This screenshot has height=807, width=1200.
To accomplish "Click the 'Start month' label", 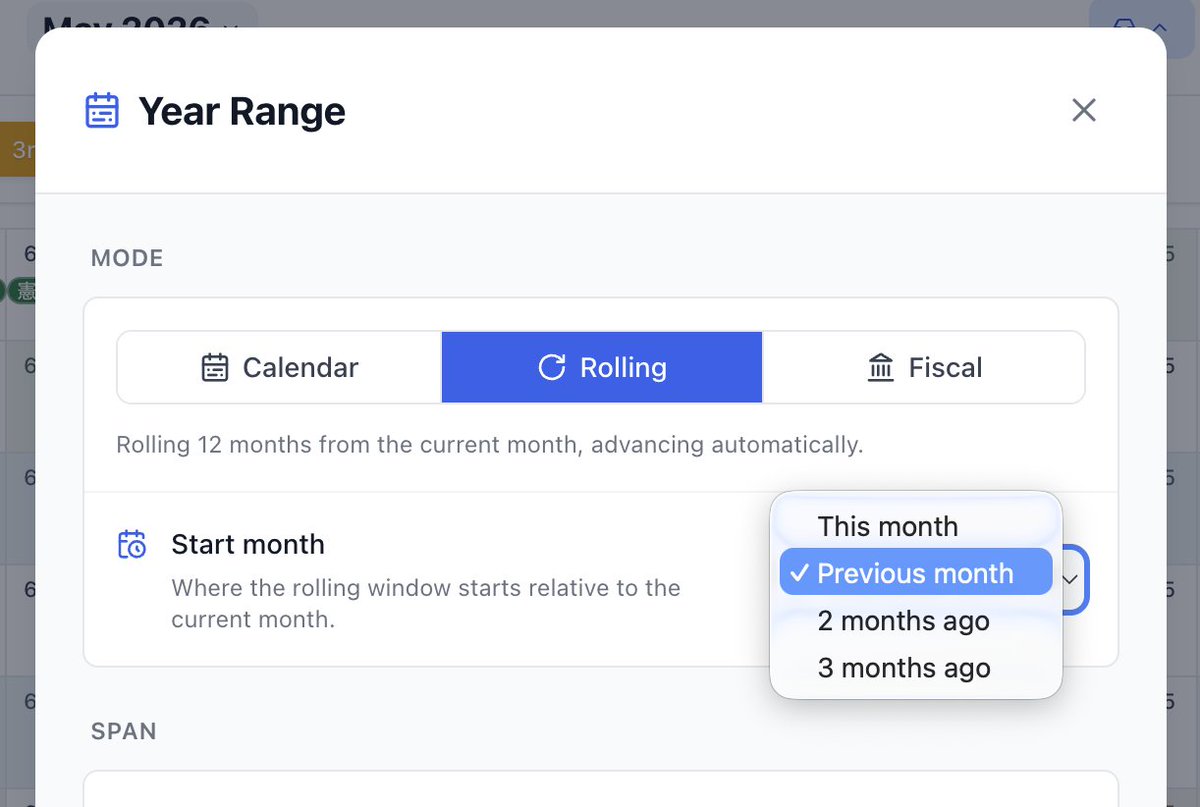I will coord(248,544).
